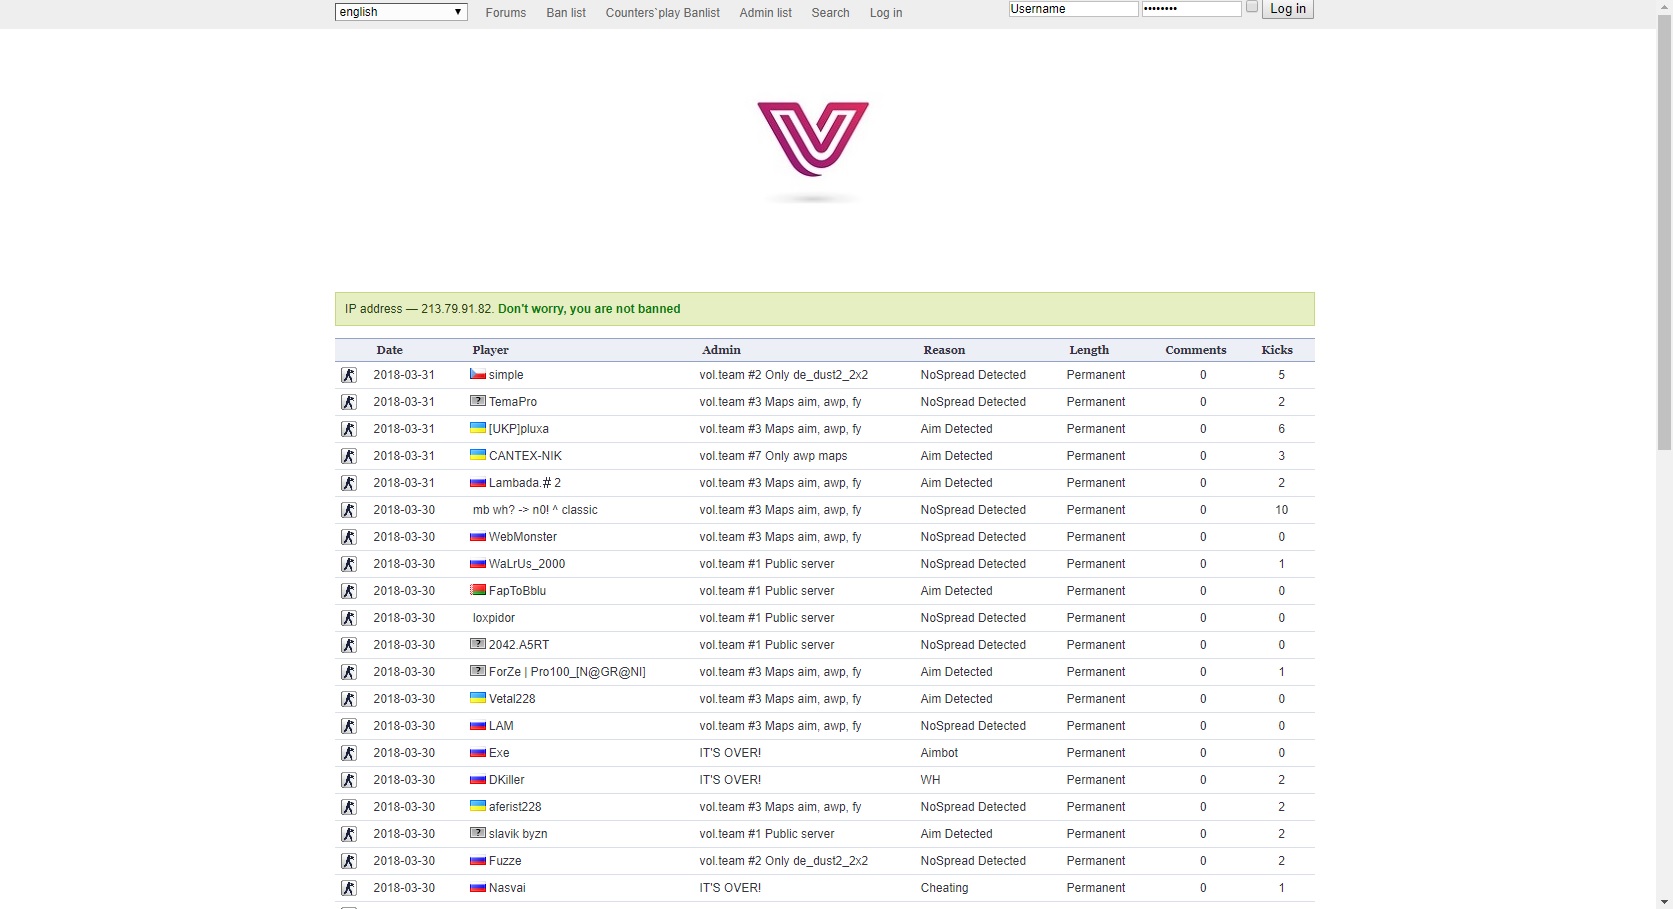Click the game icon in Vetal228 row
This screenshot has height=909, width=1673.
point(349,699)
